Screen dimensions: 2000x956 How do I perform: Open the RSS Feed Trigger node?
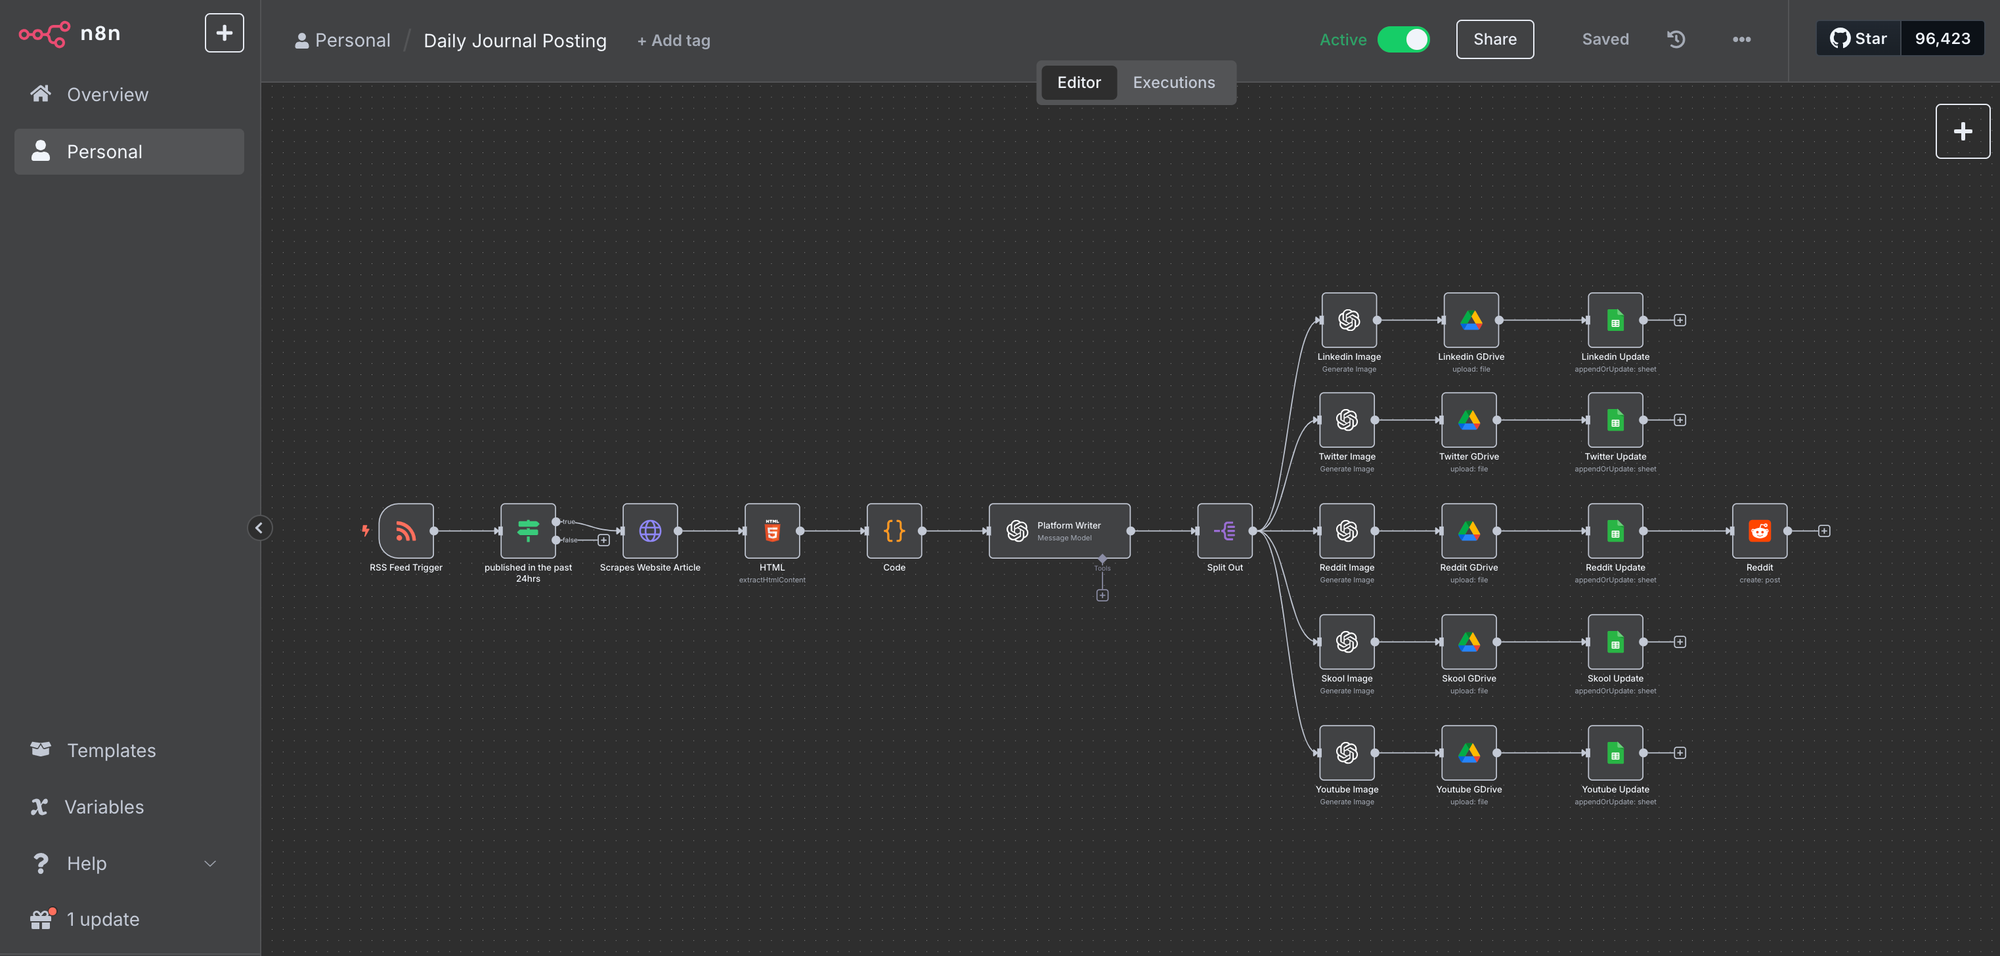click(406, 530)
